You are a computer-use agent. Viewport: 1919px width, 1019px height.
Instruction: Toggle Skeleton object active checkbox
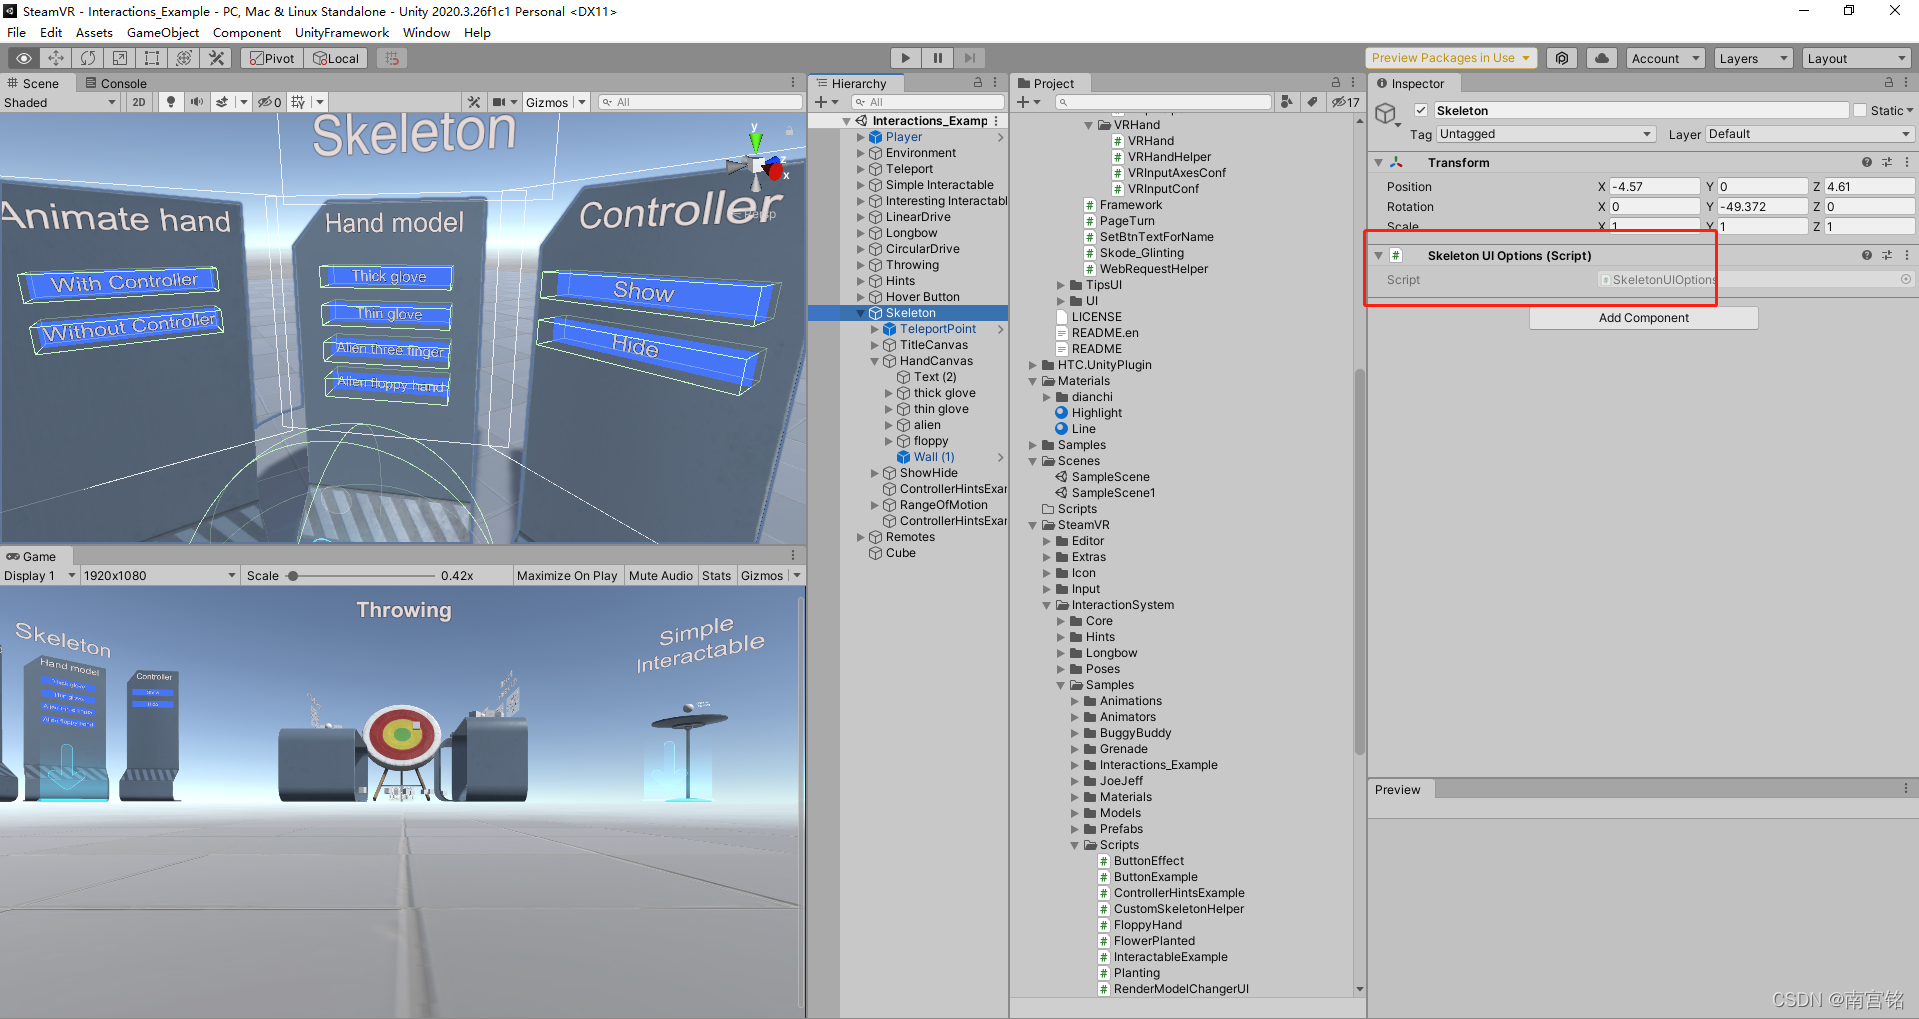point(1421,110)
